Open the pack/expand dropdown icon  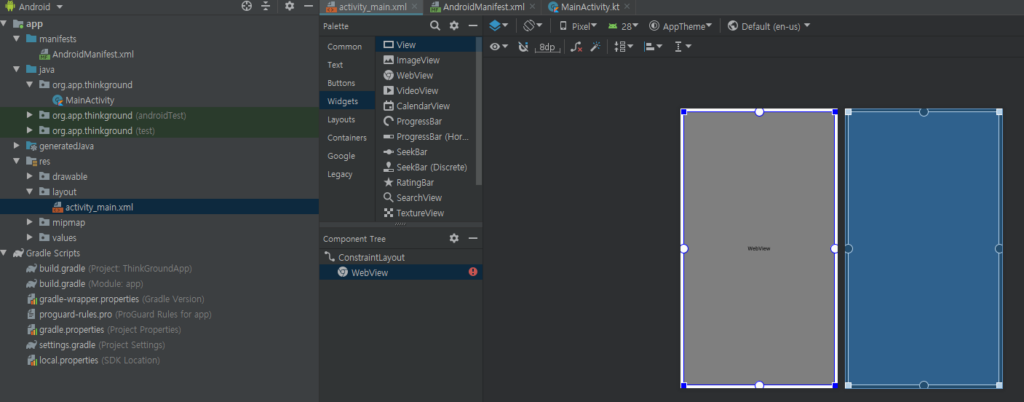tap(624, 46)
